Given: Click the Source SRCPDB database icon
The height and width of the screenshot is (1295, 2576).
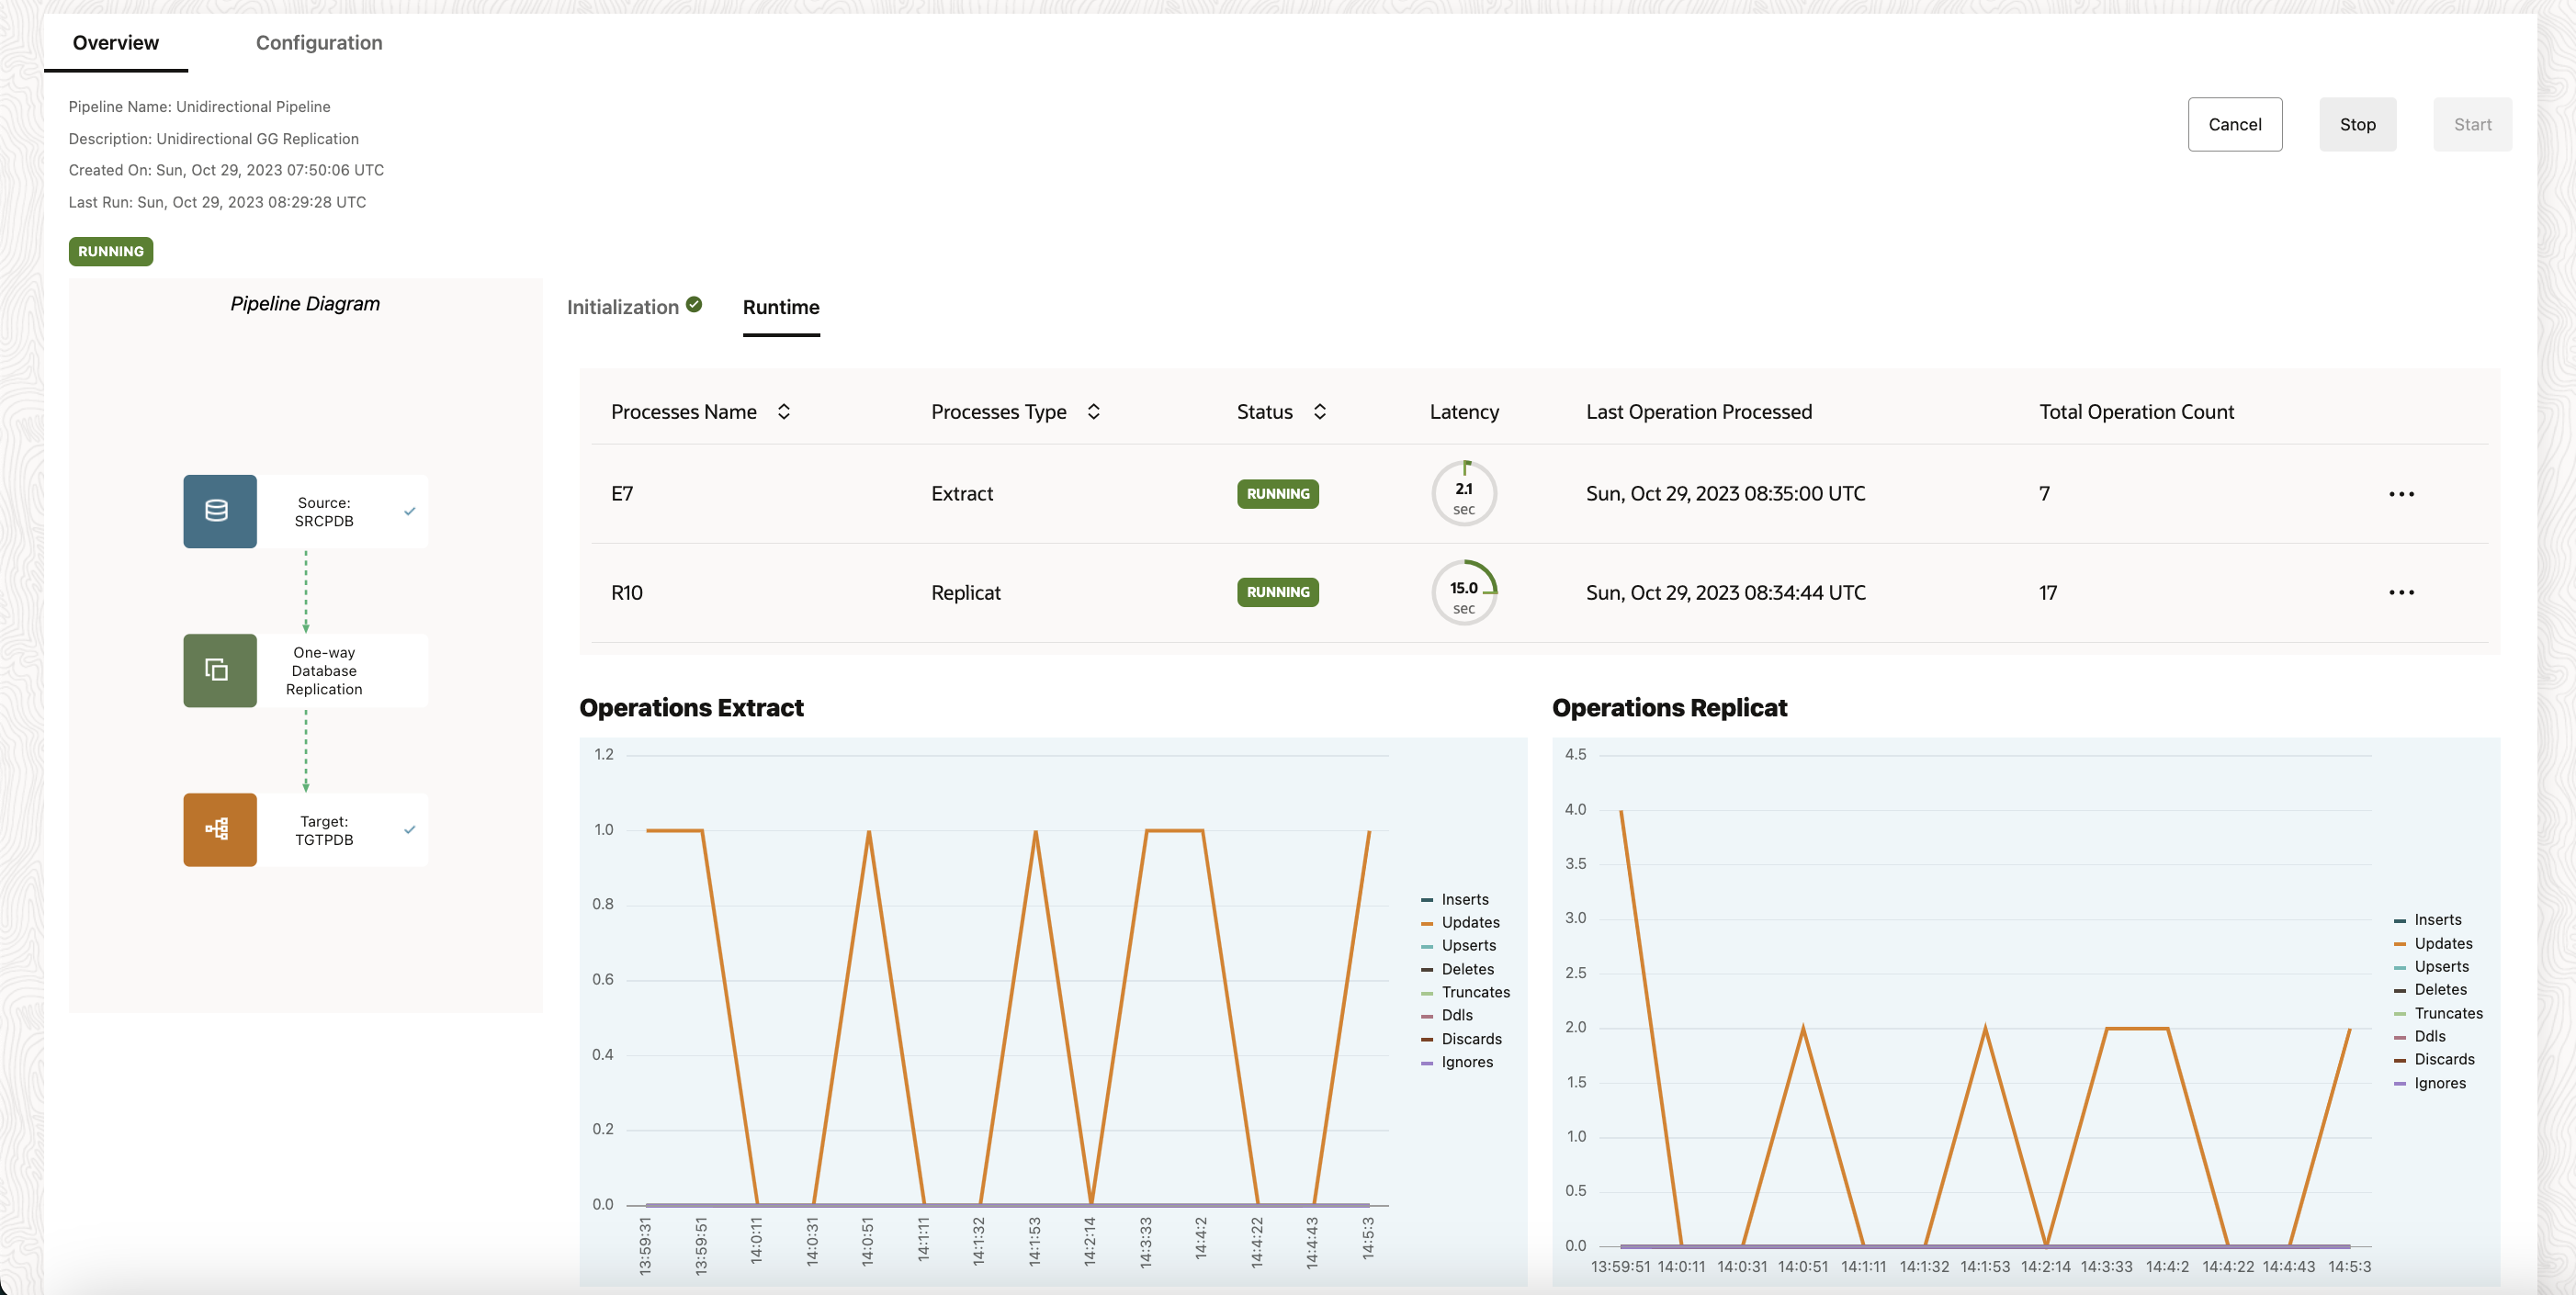Looking at the screenshot, I should [x=219, y=511].
